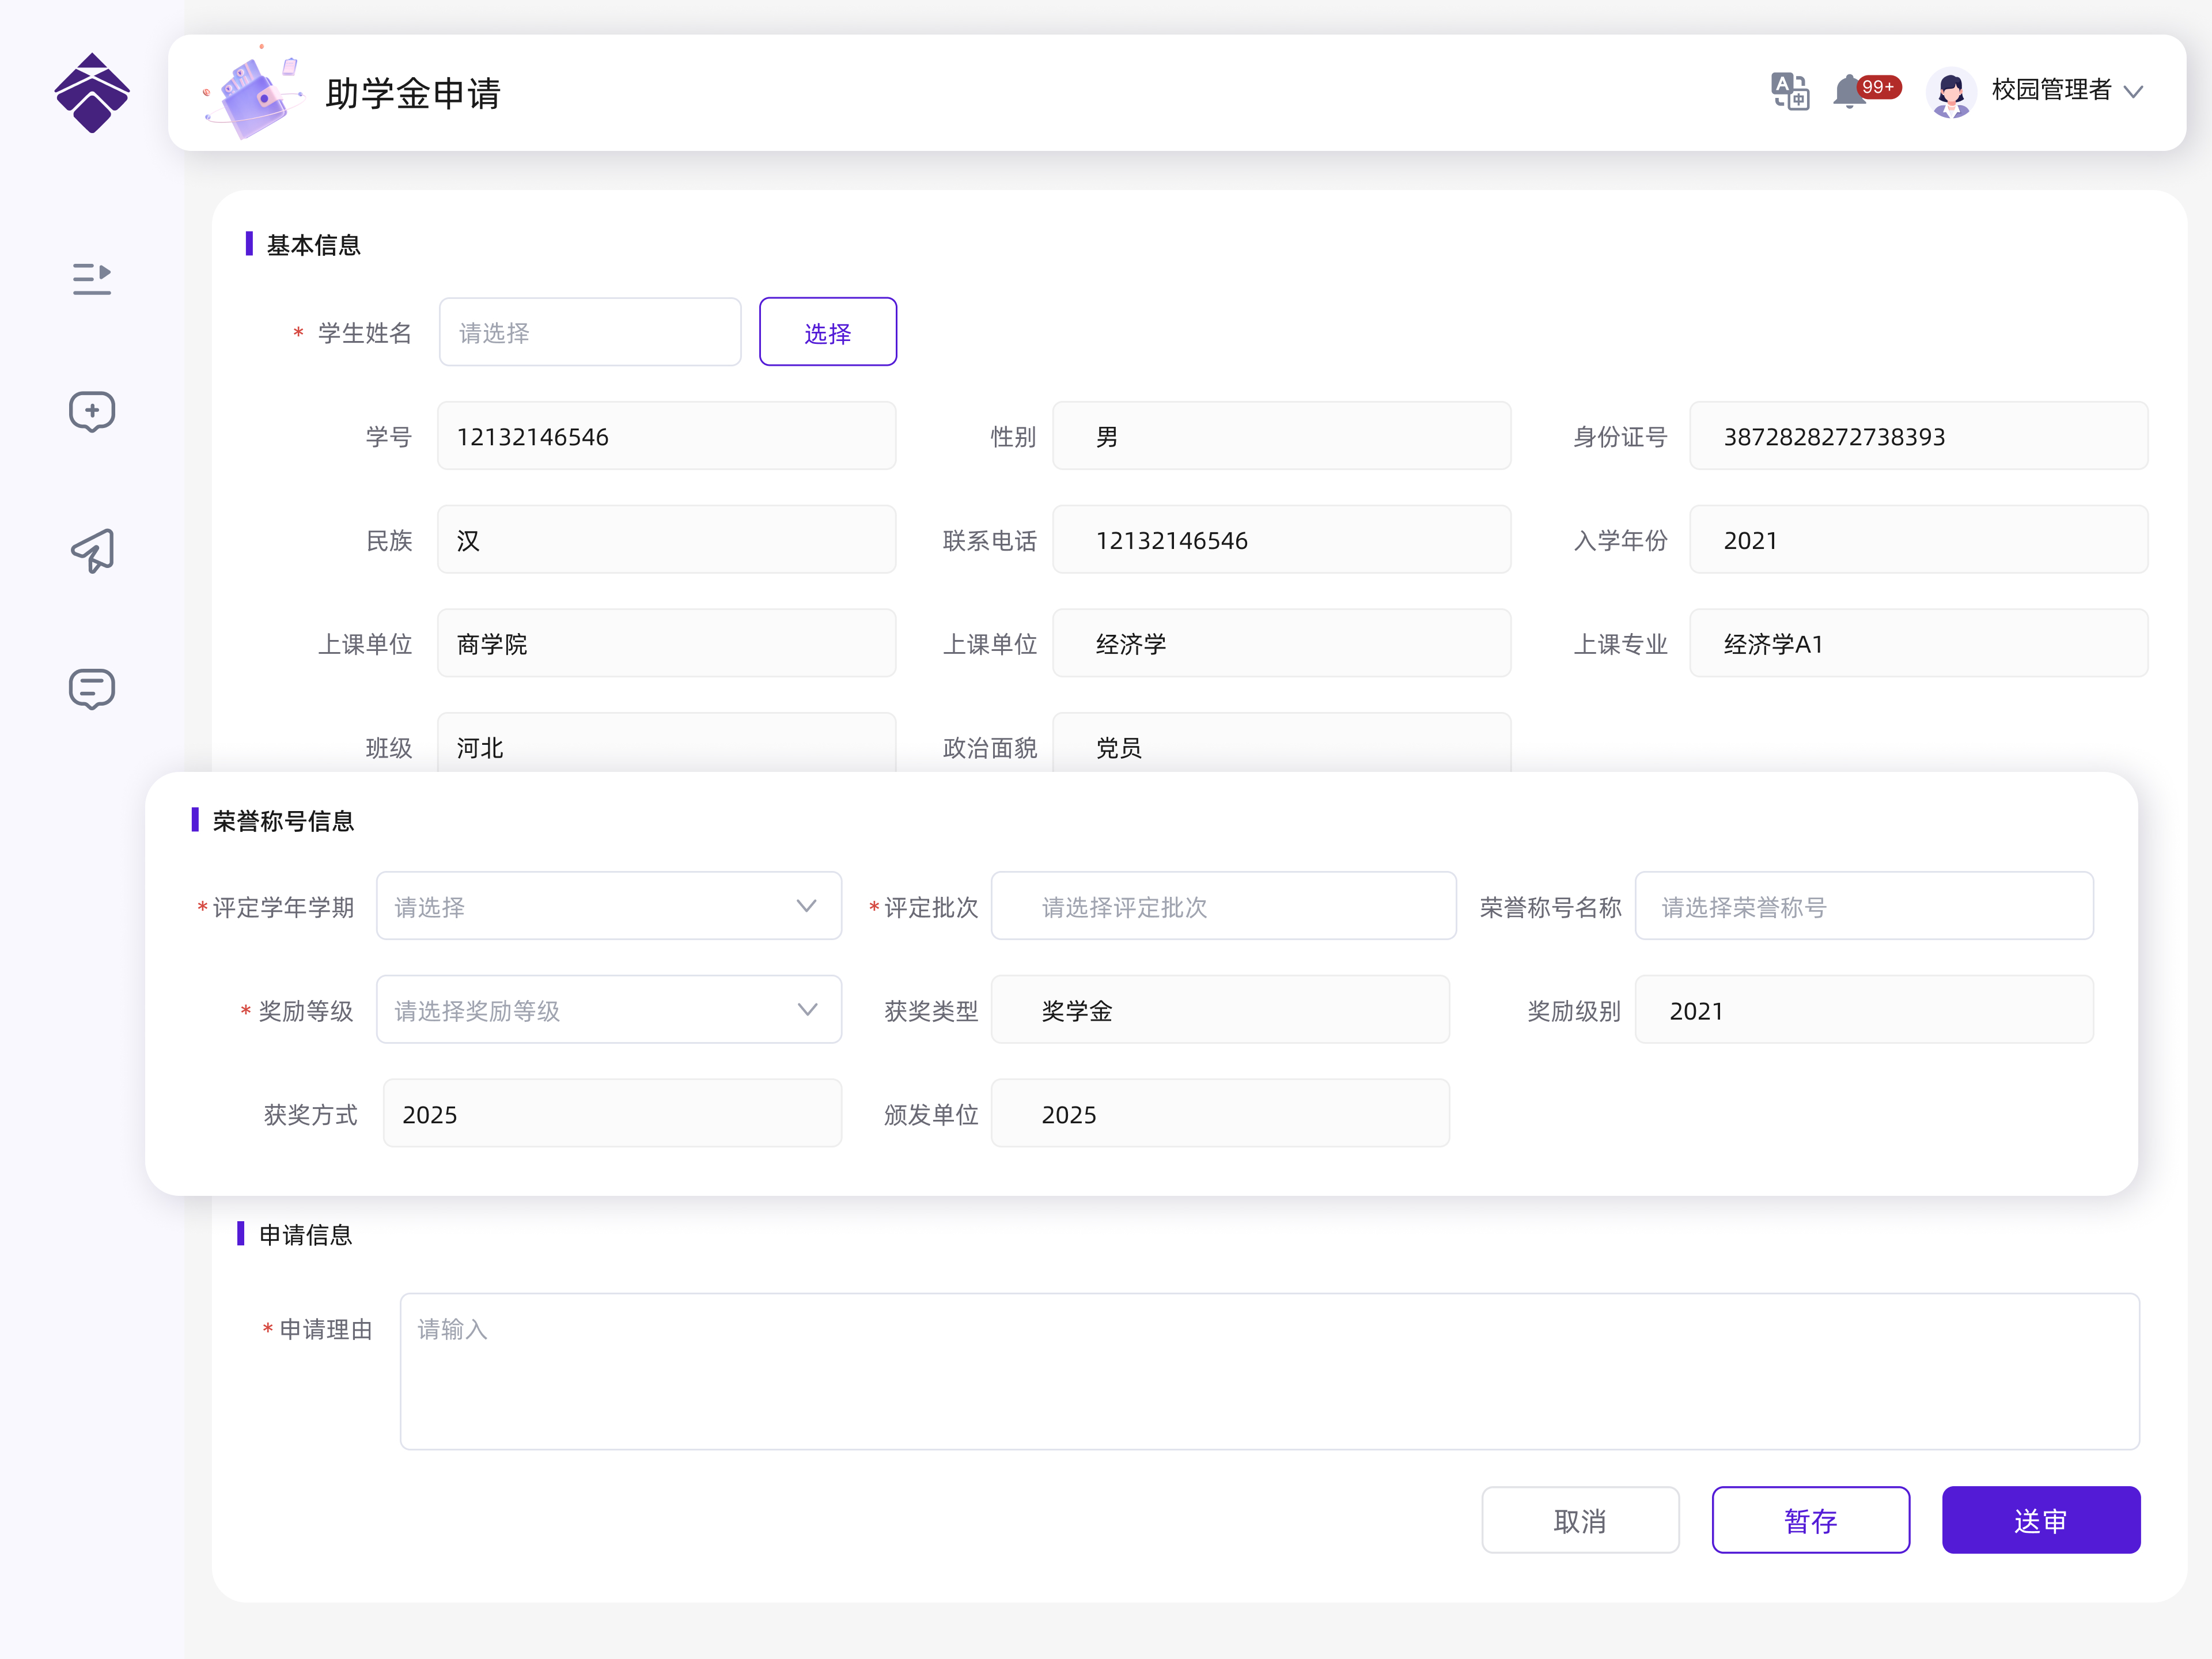Screen dimensions: 2212x1659
Task: Click the 选择 student picker button
Action: 827,332
